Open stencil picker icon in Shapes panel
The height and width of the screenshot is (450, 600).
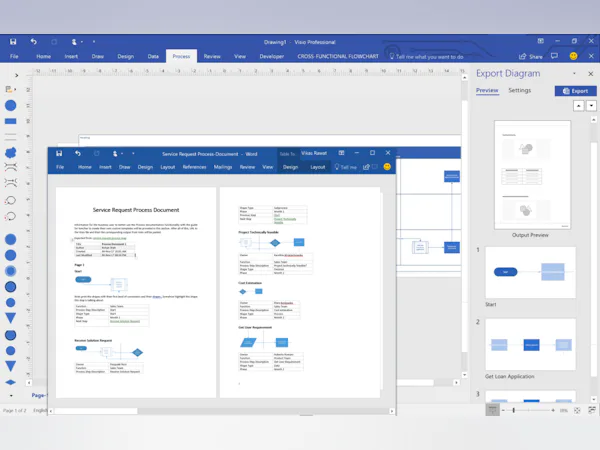(x=10, y=90)
